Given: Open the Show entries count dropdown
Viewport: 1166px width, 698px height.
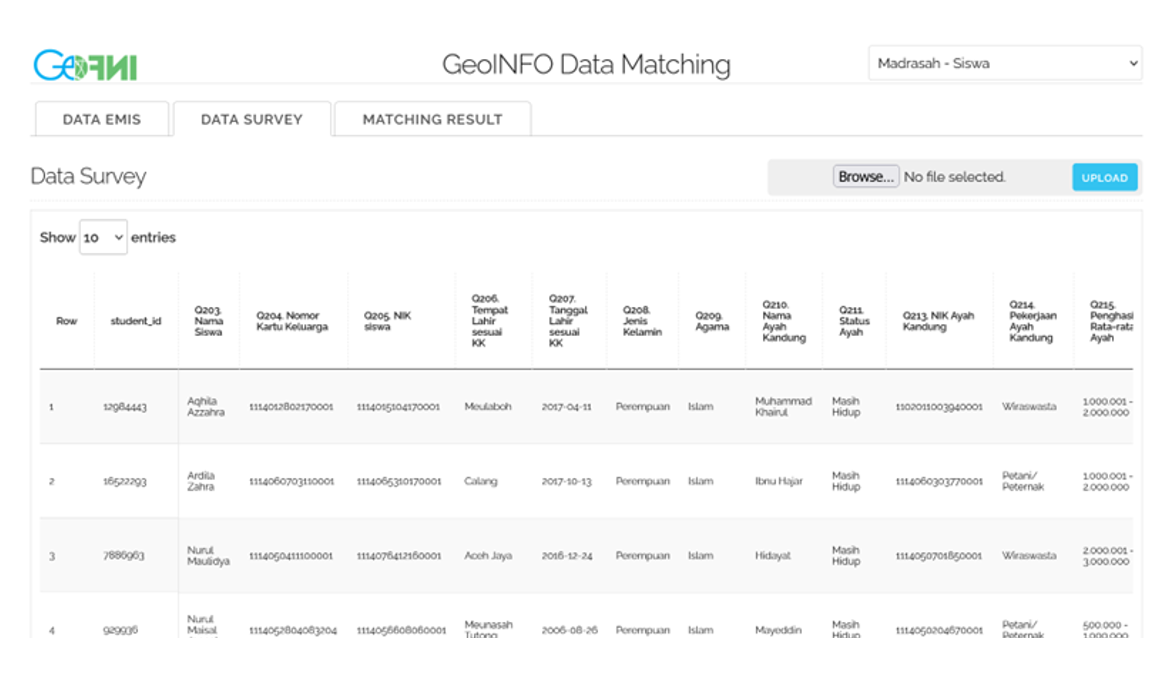Looking at the screenshot, I should [x=103, y=237].
